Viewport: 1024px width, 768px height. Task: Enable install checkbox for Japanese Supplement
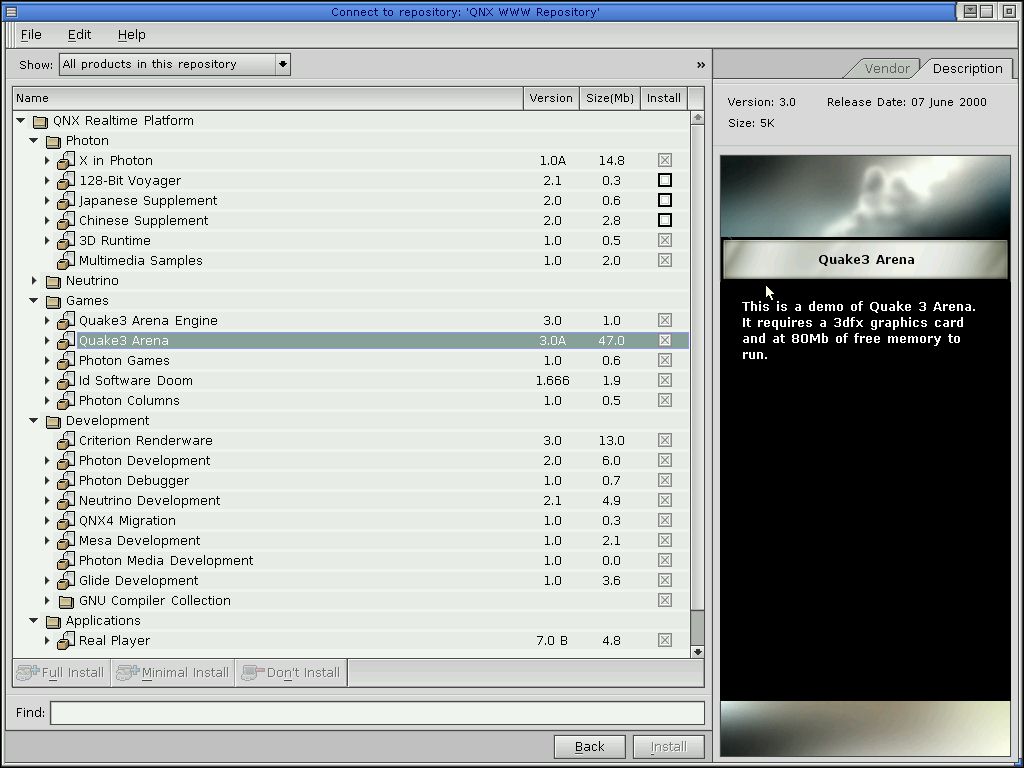[x=664, y=201]
